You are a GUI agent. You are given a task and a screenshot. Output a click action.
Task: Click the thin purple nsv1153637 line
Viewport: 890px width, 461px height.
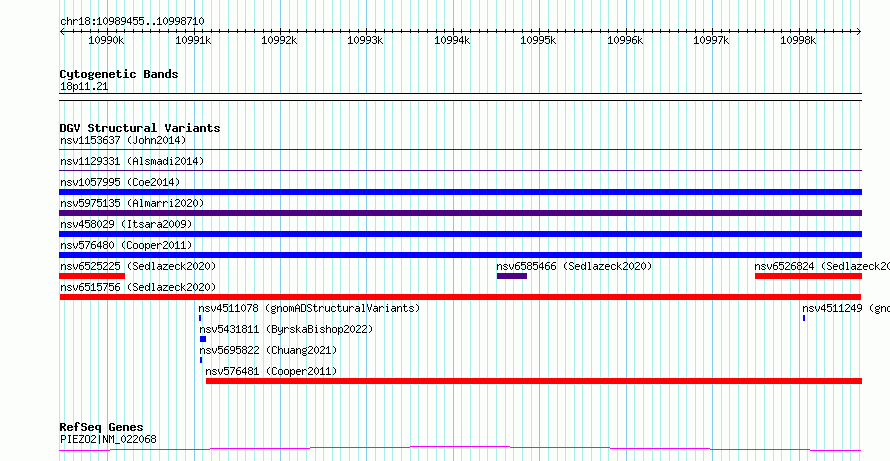click(460, 150)
